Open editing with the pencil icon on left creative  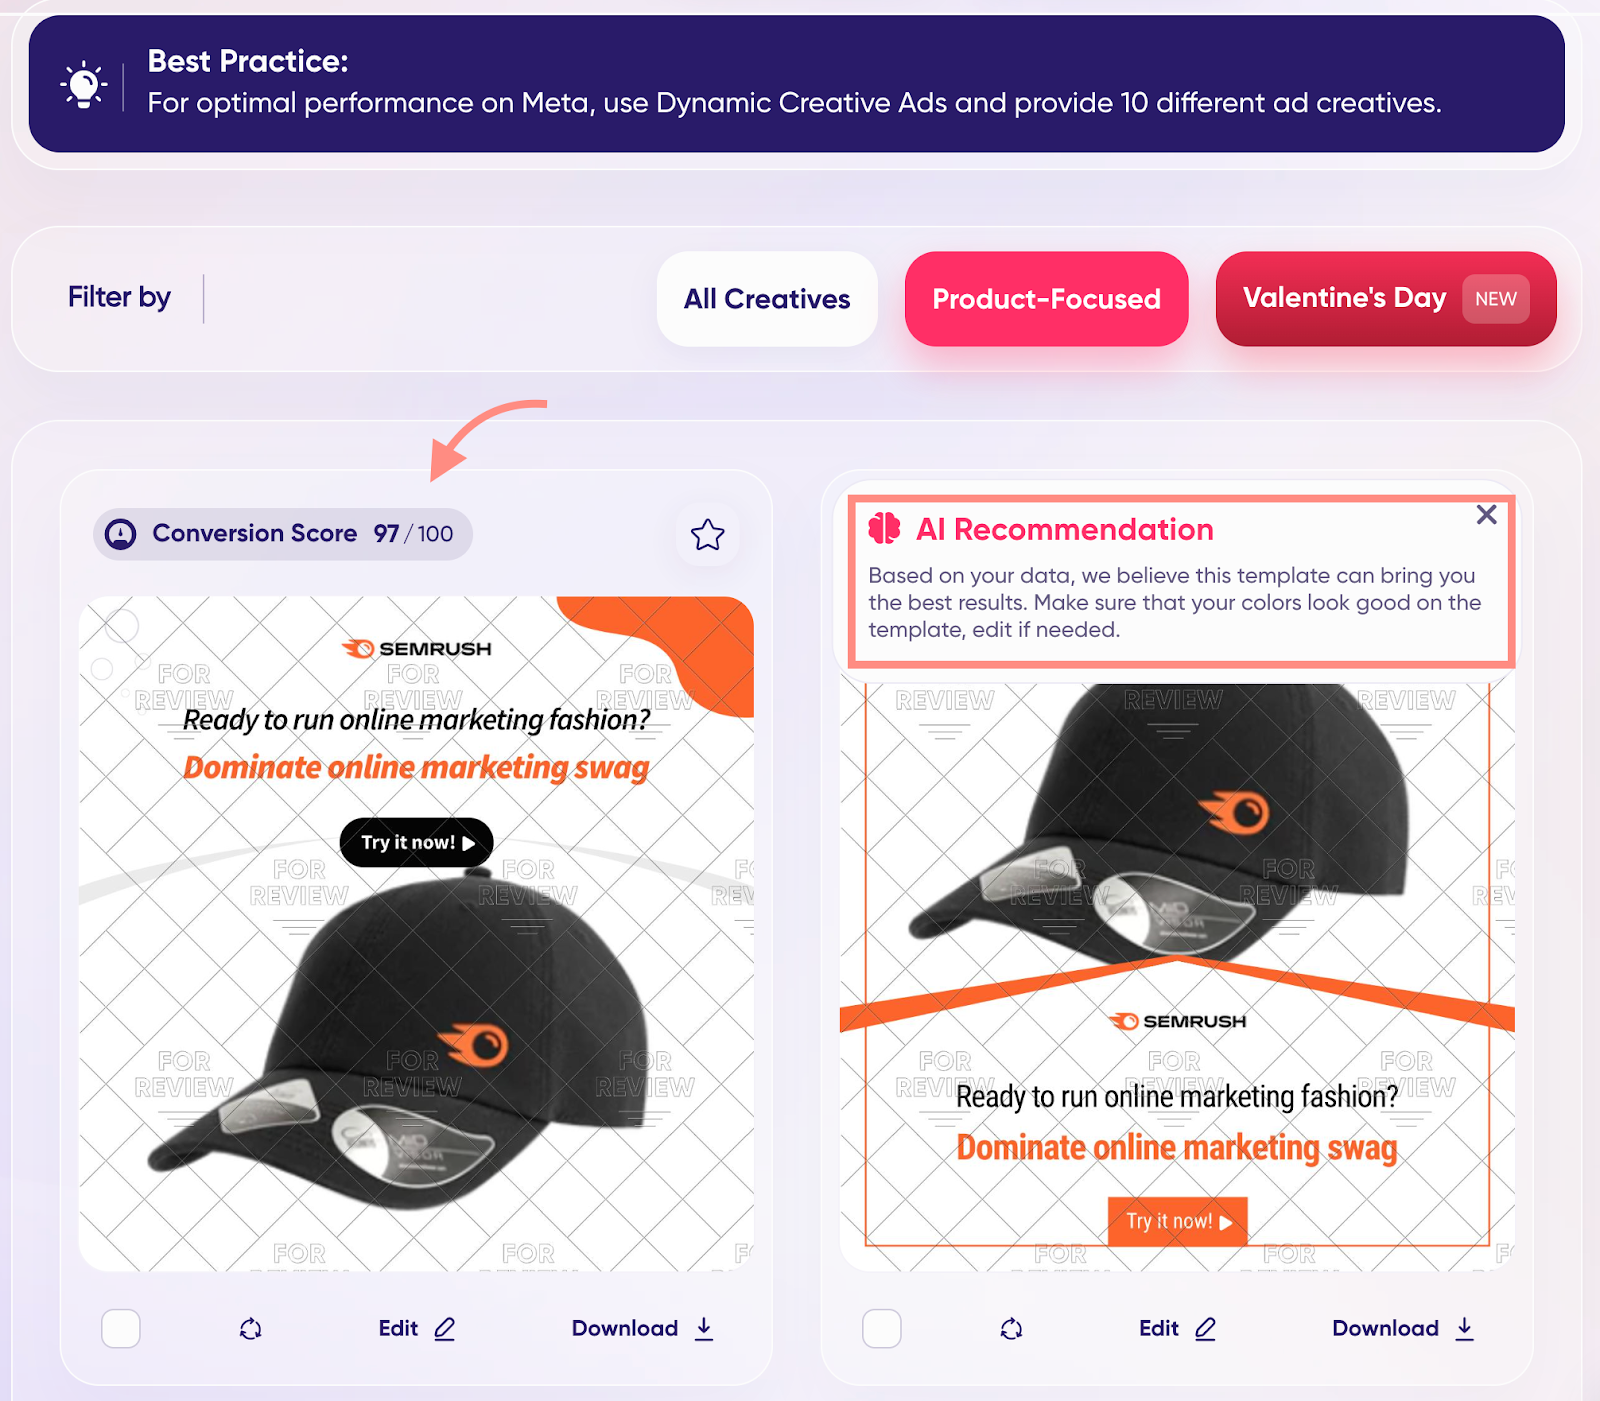click(x=446, y=1328)
